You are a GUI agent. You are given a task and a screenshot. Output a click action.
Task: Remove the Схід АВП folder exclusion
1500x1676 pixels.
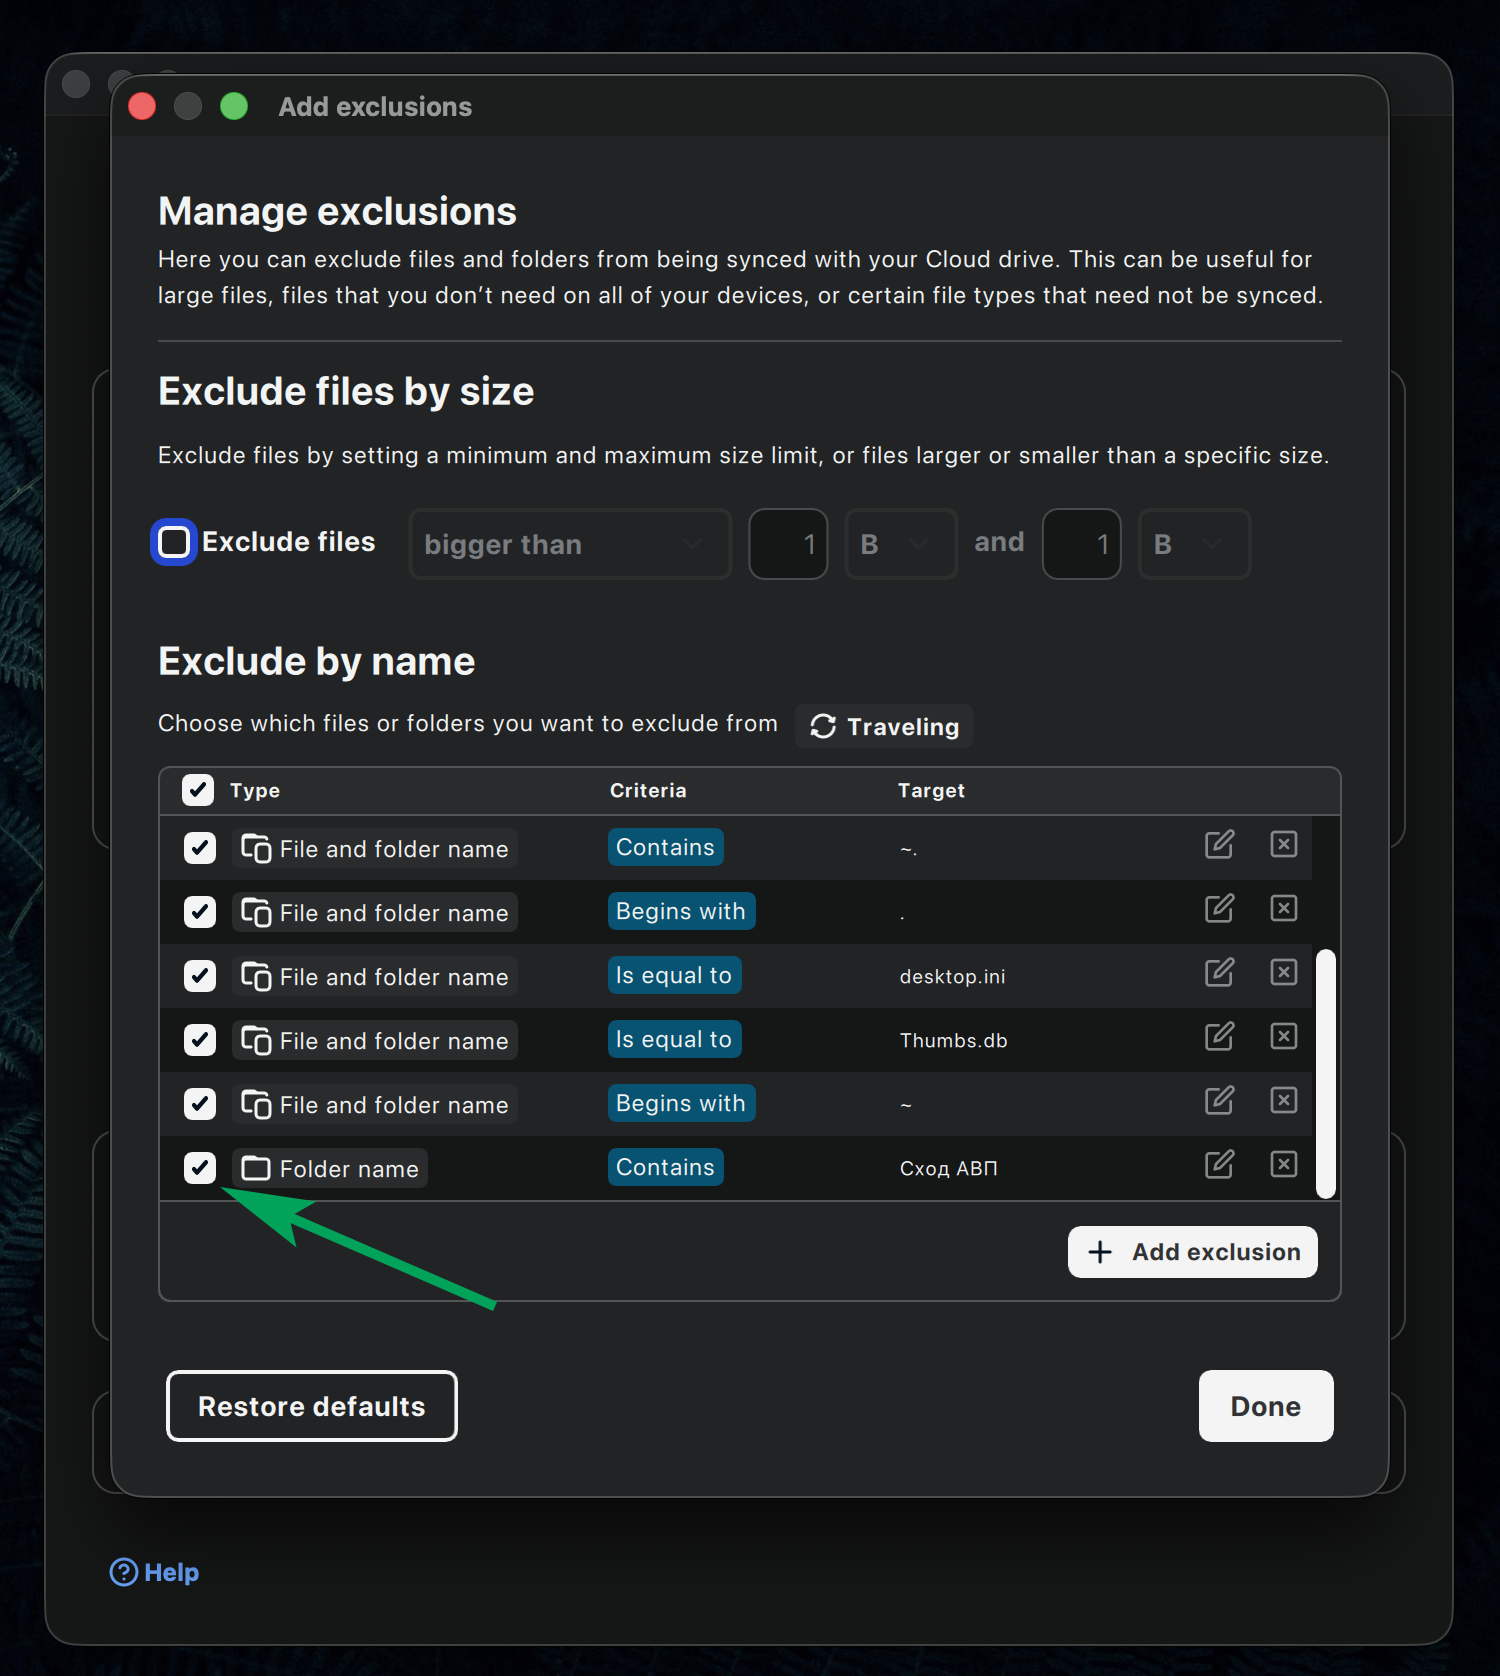(1283, 1165)
